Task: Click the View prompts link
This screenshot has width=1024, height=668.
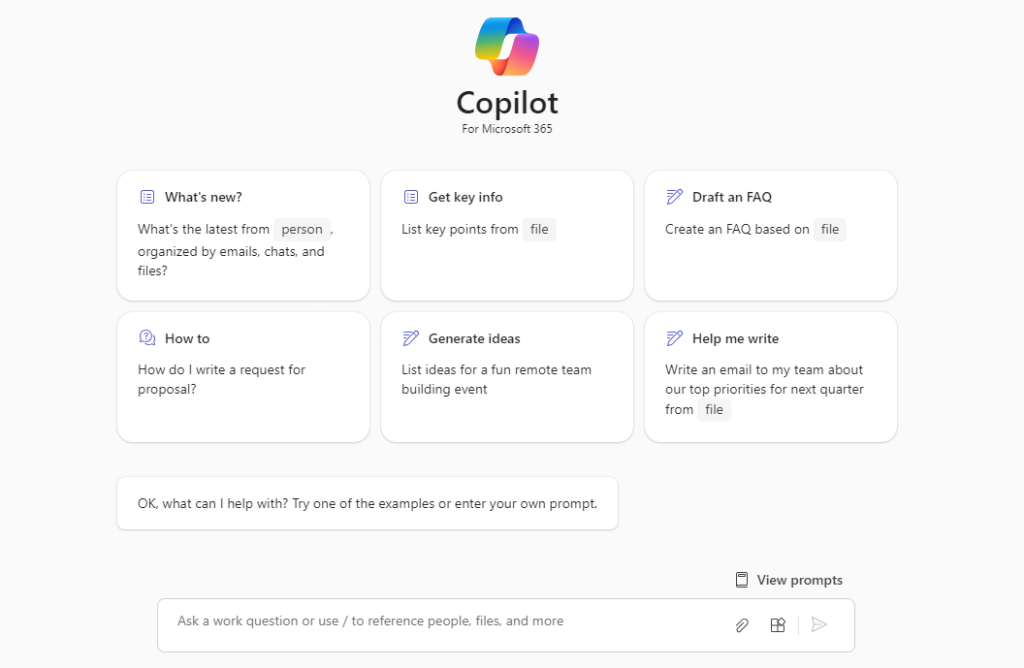Action: coord(799,580)
